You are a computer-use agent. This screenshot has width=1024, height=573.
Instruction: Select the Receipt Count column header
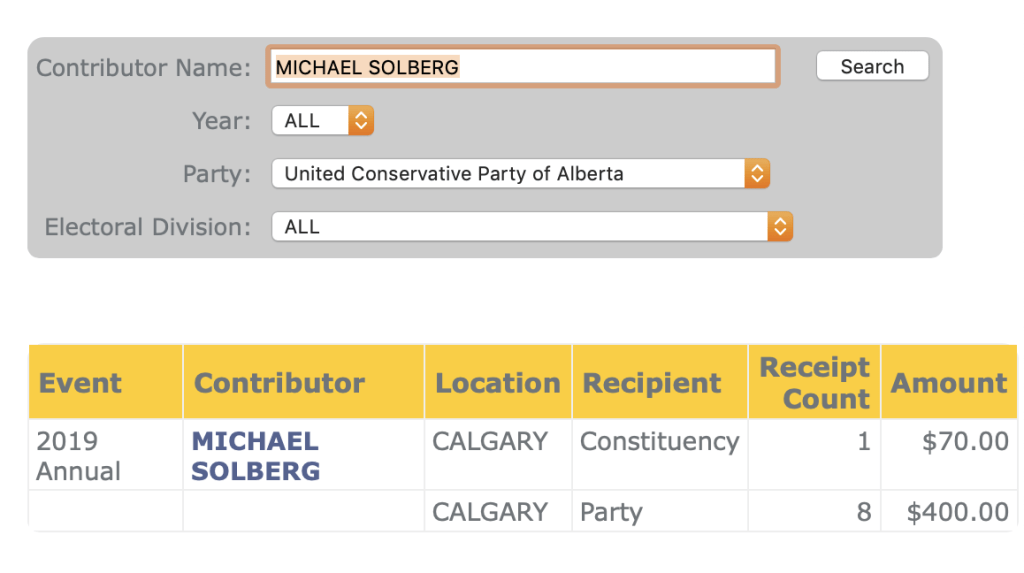[814, 383]
